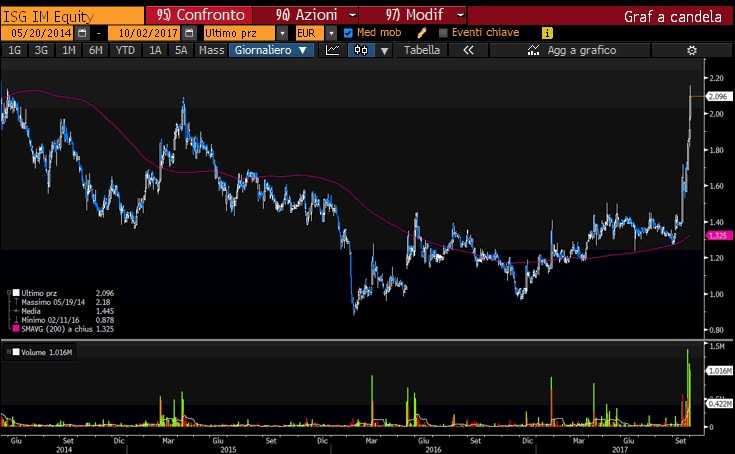The width and height of the screenshot is (735, 454).
Task: Click the yellow info icon
Action: [x=546, y=33]
